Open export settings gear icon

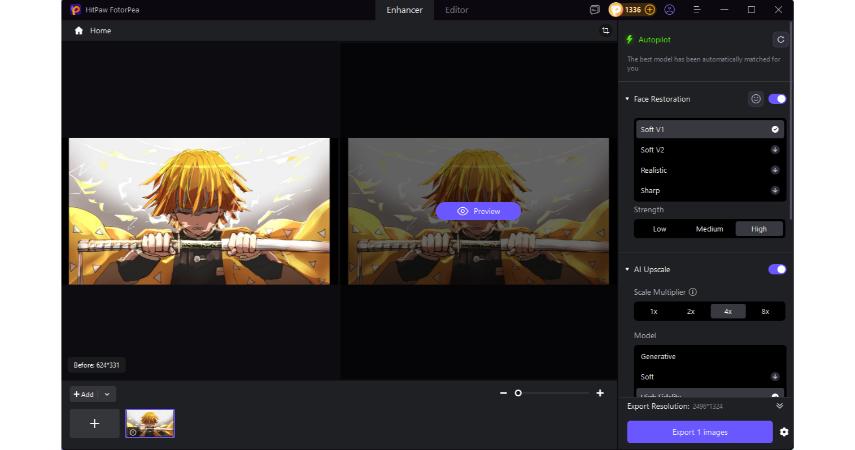click(784, 432)
